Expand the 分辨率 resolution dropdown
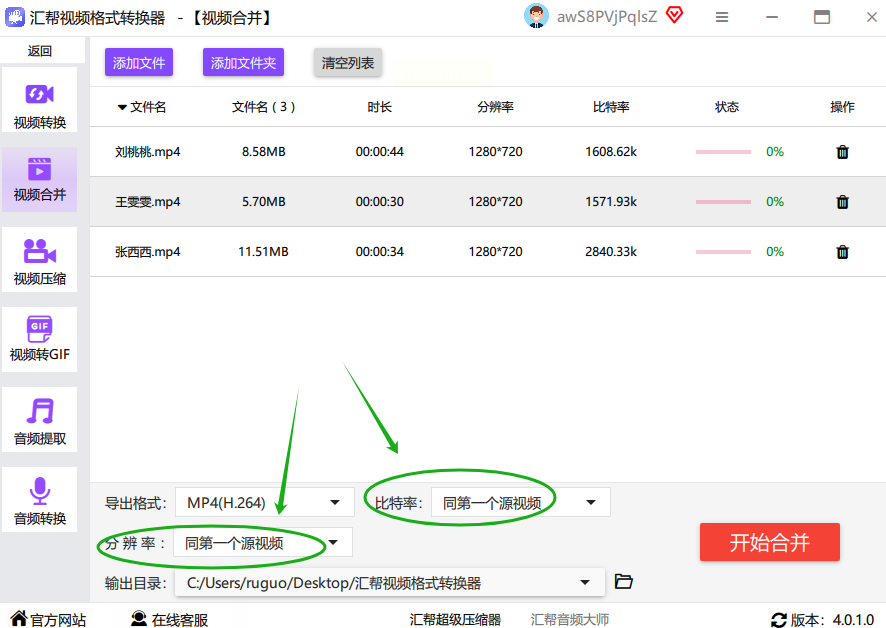The image size is (886, 628). tap(263, 543)
